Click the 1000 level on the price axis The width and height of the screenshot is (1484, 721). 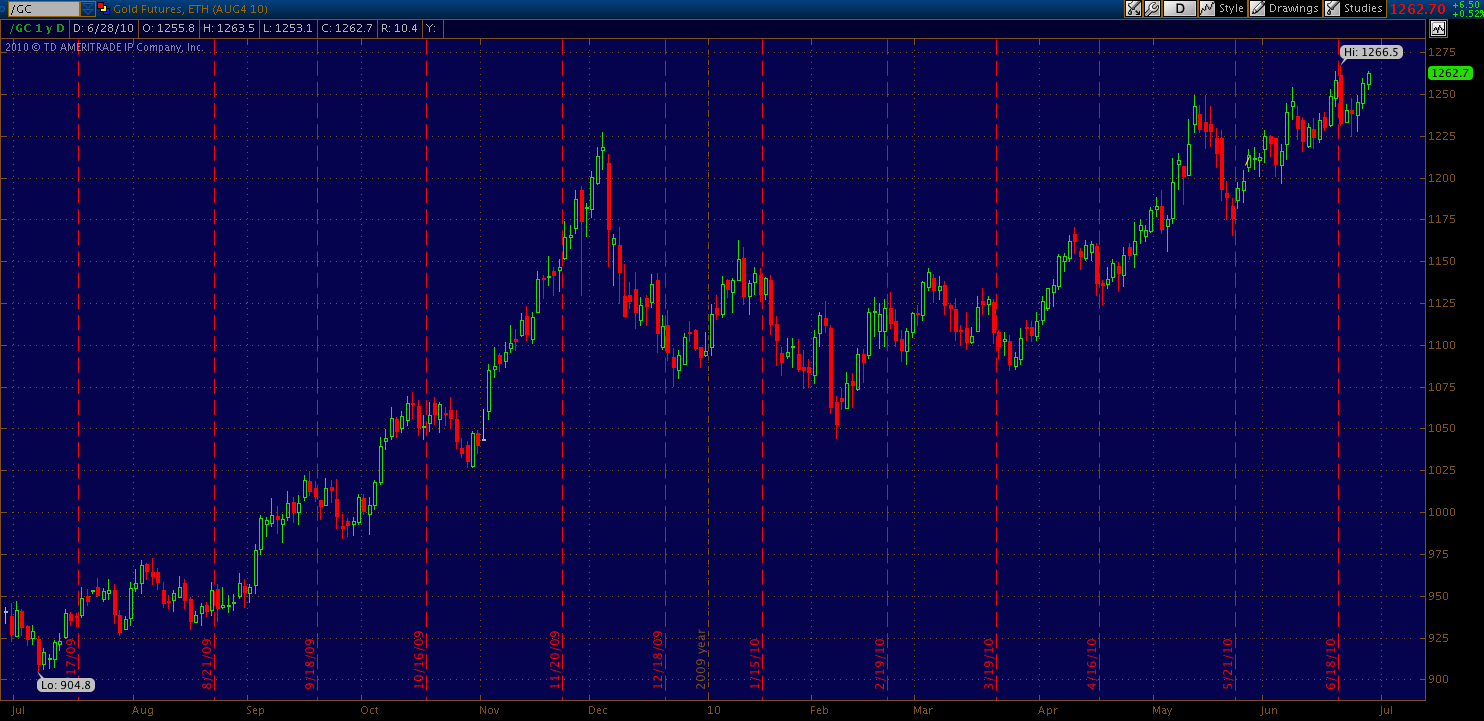tap(1441, 512)
